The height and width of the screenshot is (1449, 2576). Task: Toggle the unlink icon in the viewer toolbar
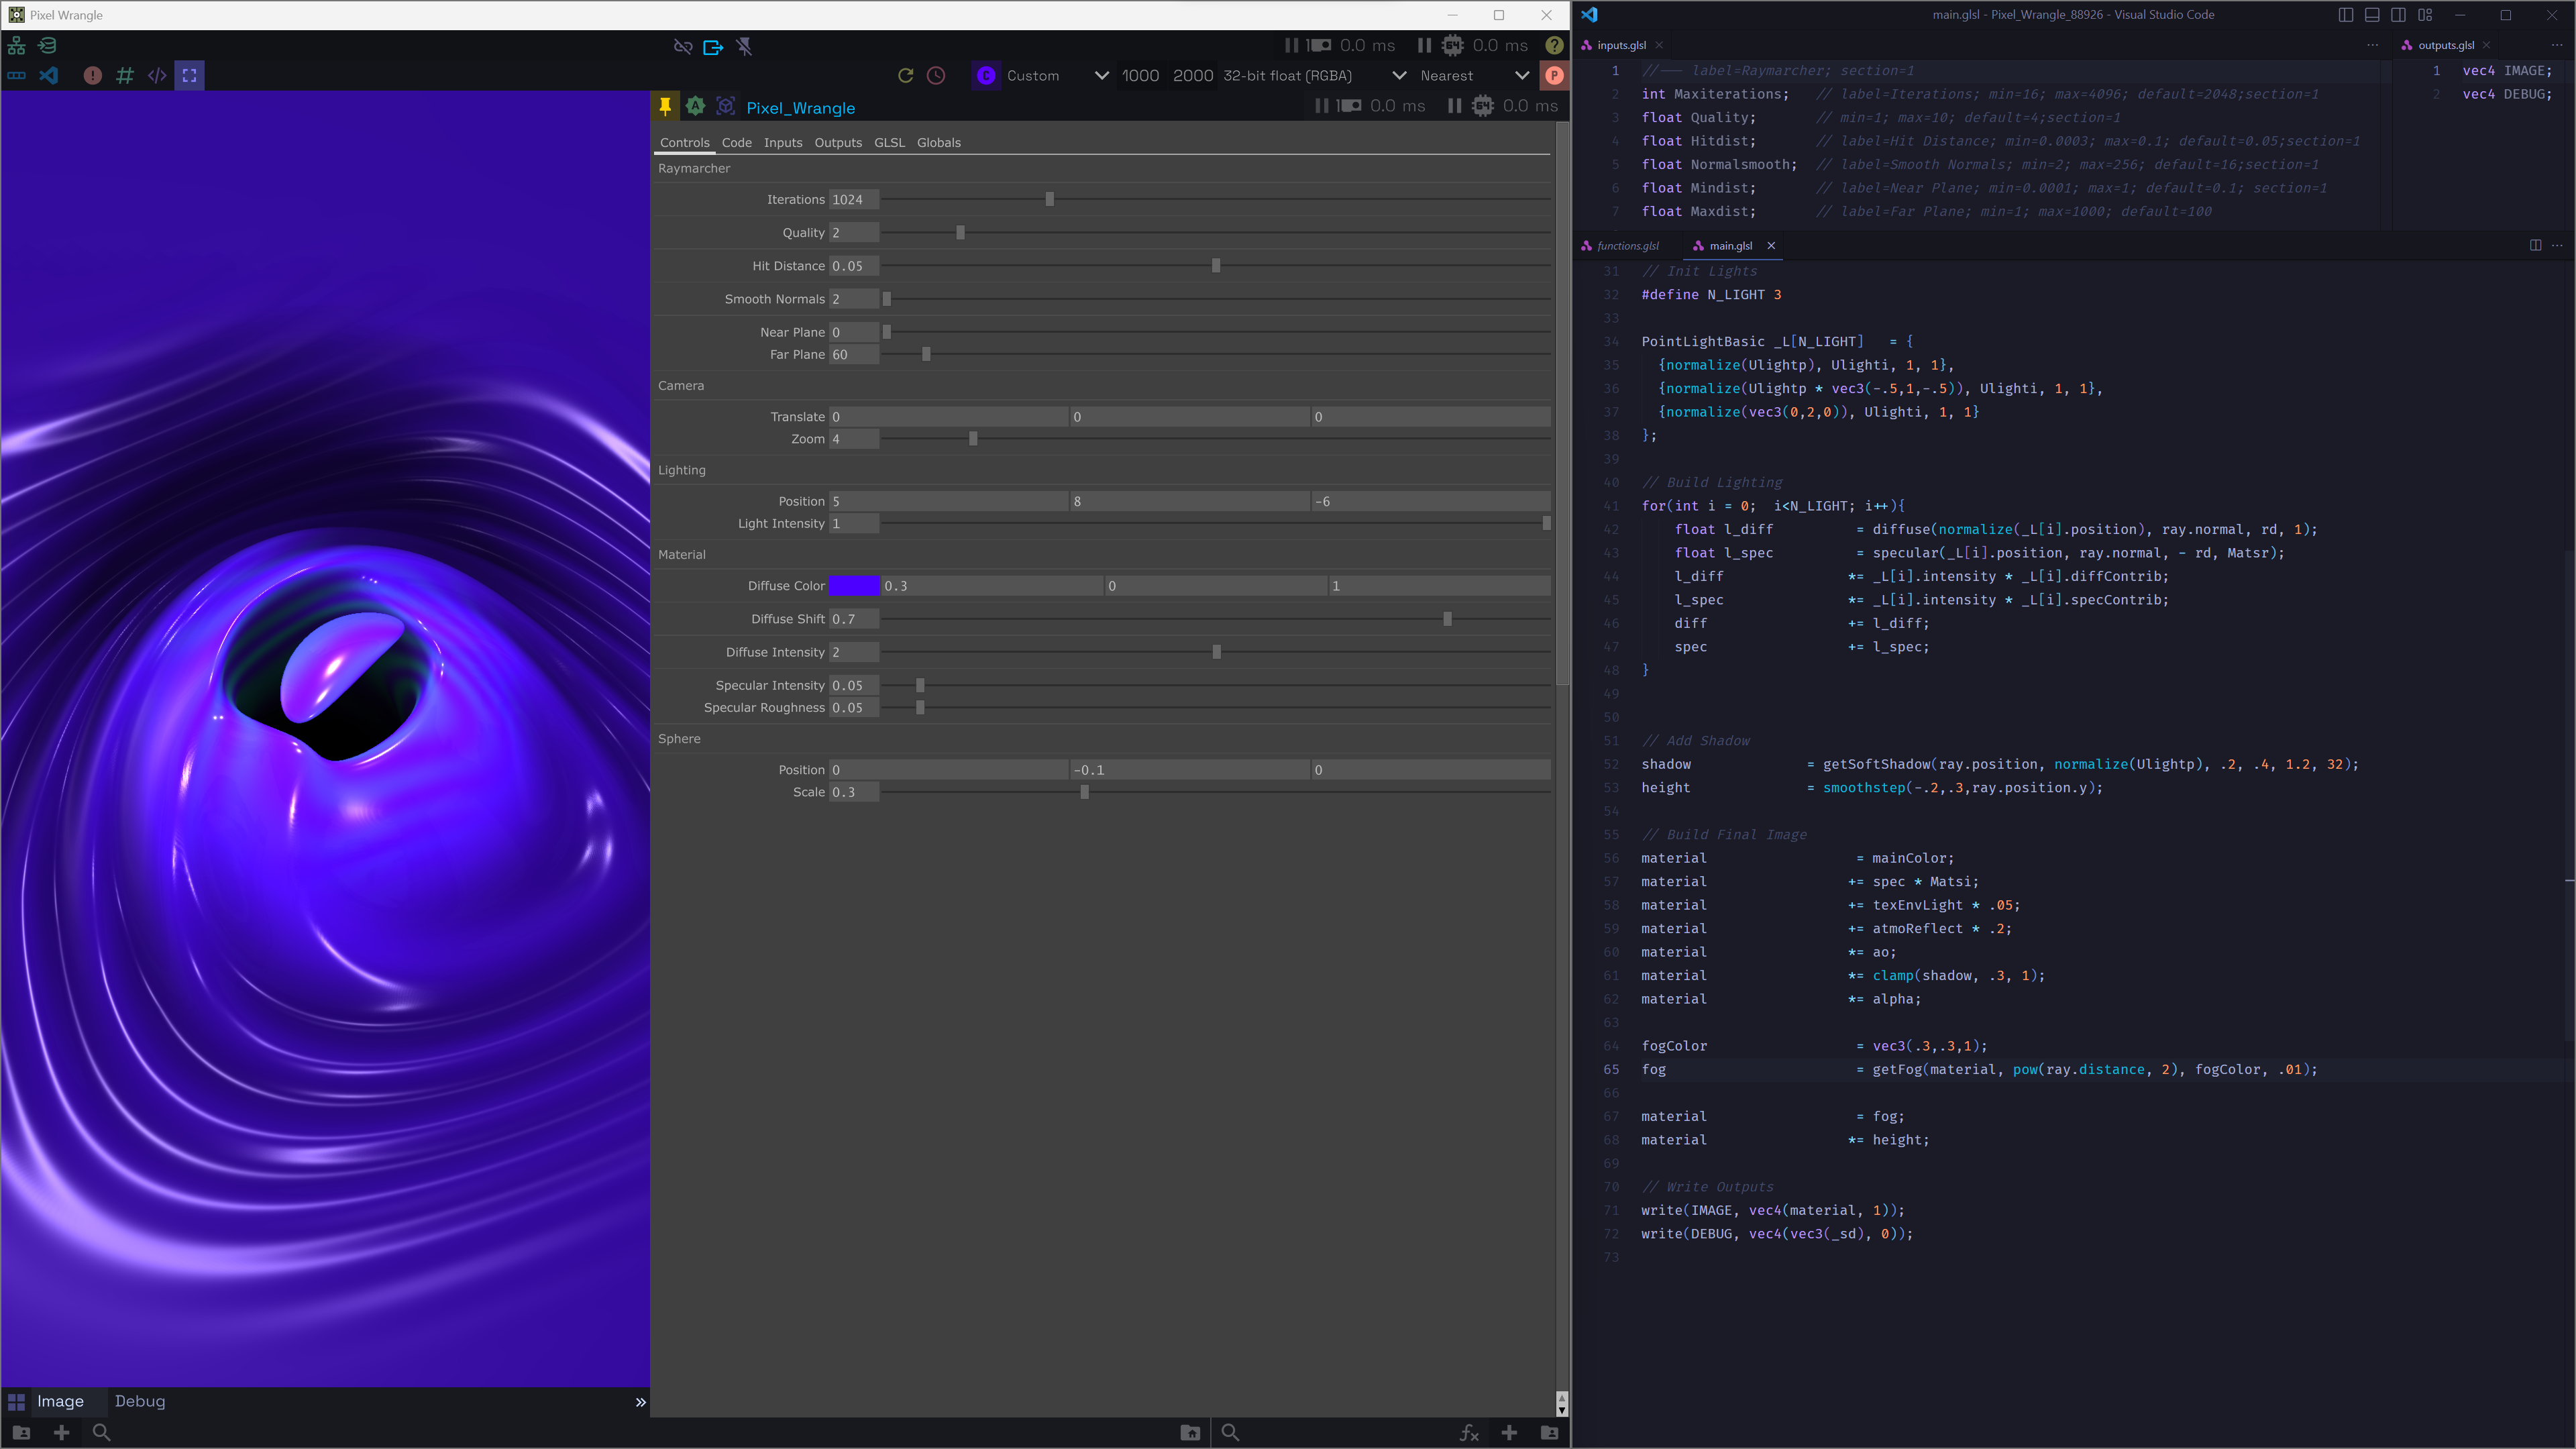coord(683,46)
